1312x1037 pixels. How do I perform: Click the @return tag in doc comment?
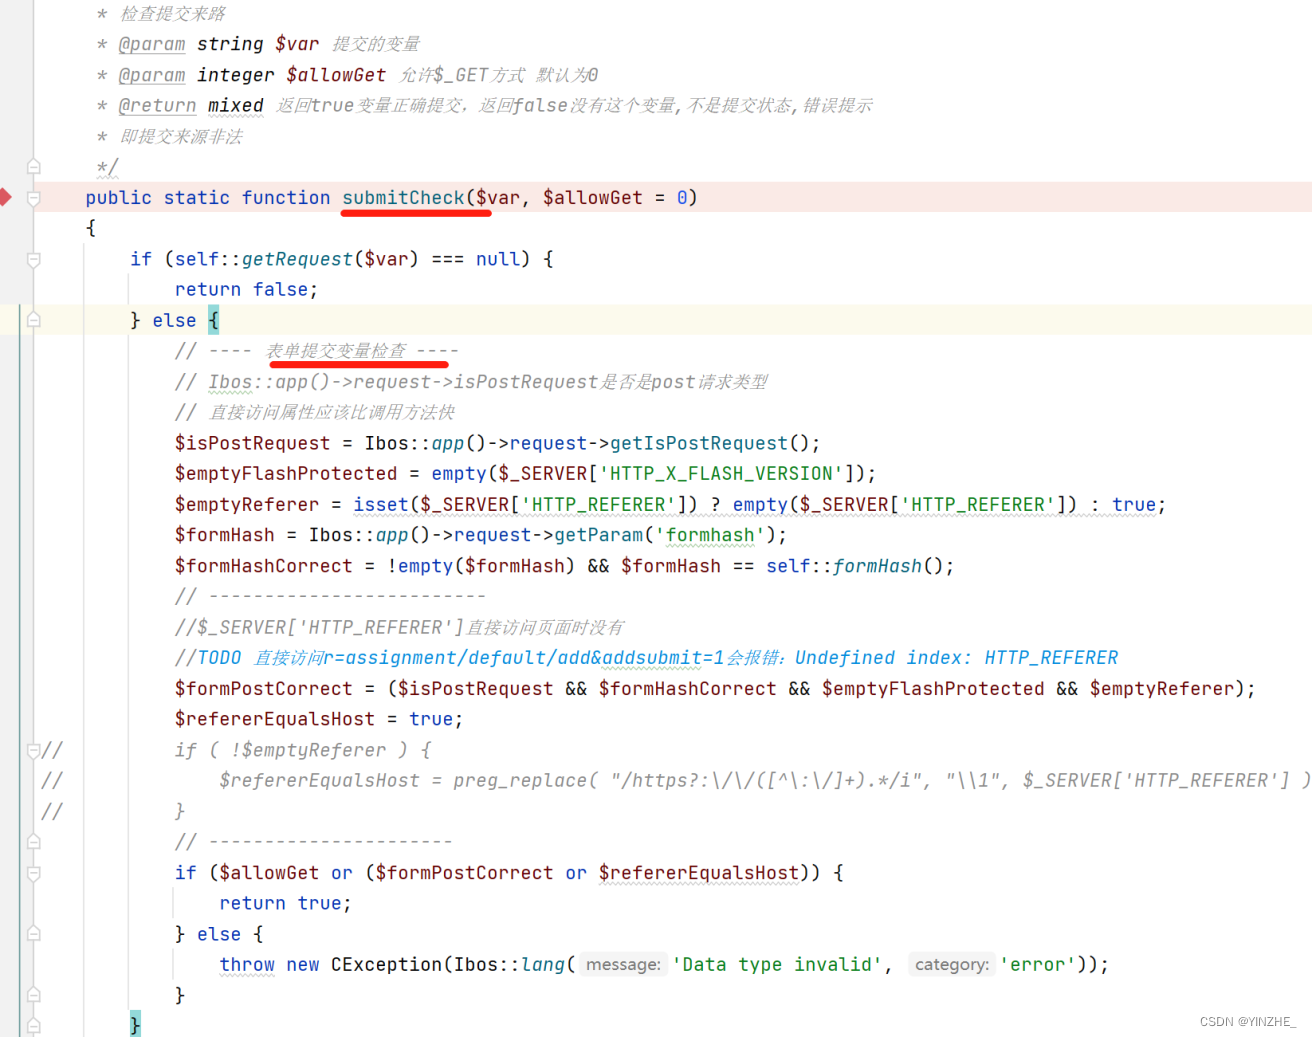[157, 106]
